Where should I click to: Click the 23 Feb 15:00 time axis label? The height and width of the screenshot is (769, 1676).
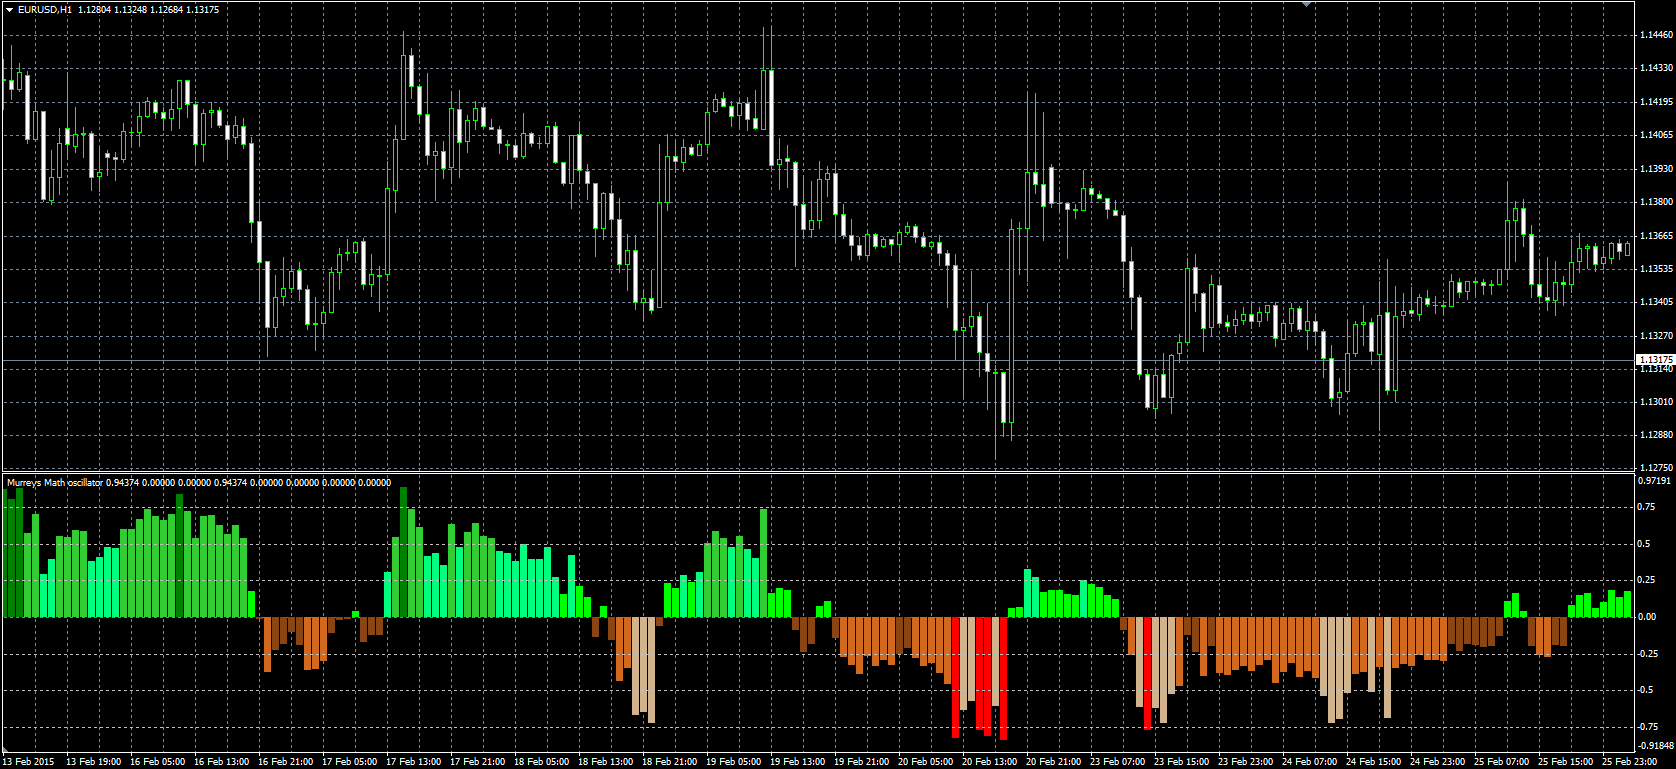[1181, 762]
